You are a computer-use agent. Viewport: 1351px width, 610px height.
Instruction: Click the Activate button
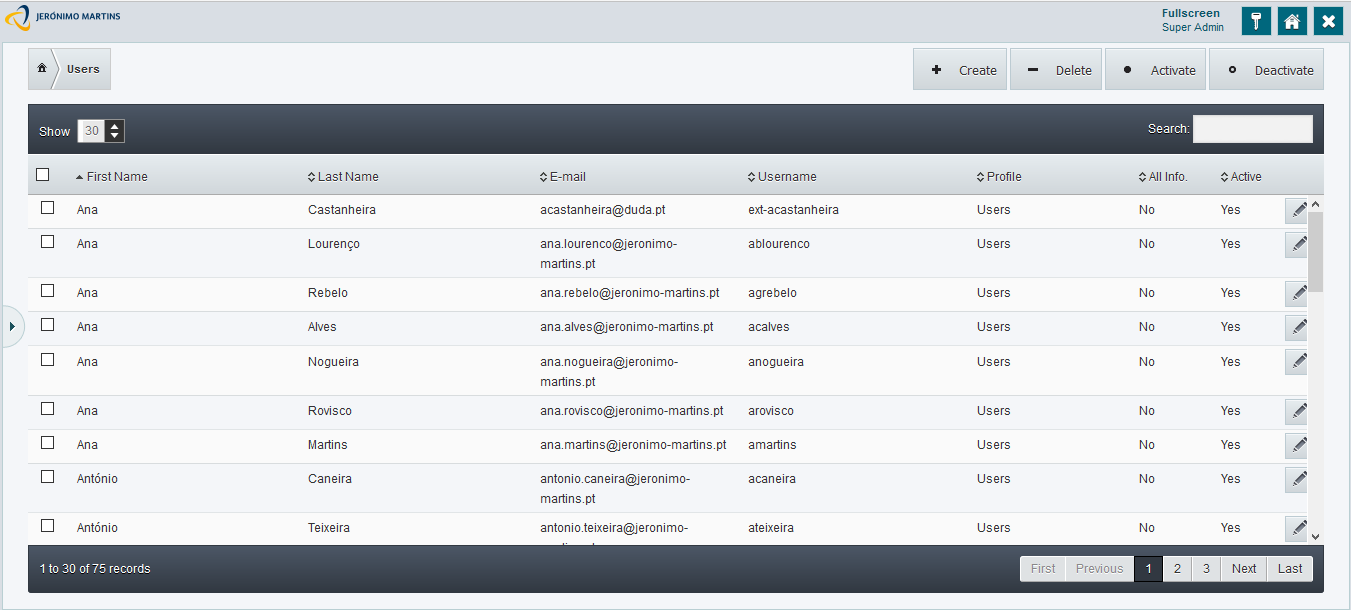coord(1155,70)
